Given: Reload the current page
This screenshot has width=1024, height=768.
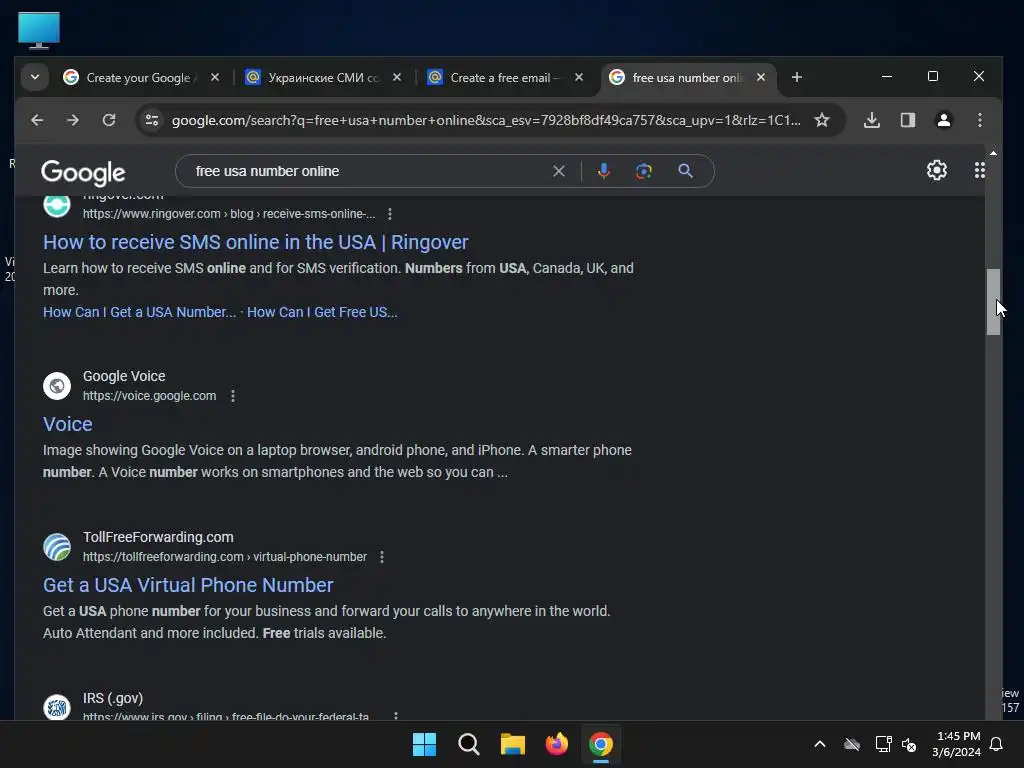Looking at the screenshot, I should point(108,120).
